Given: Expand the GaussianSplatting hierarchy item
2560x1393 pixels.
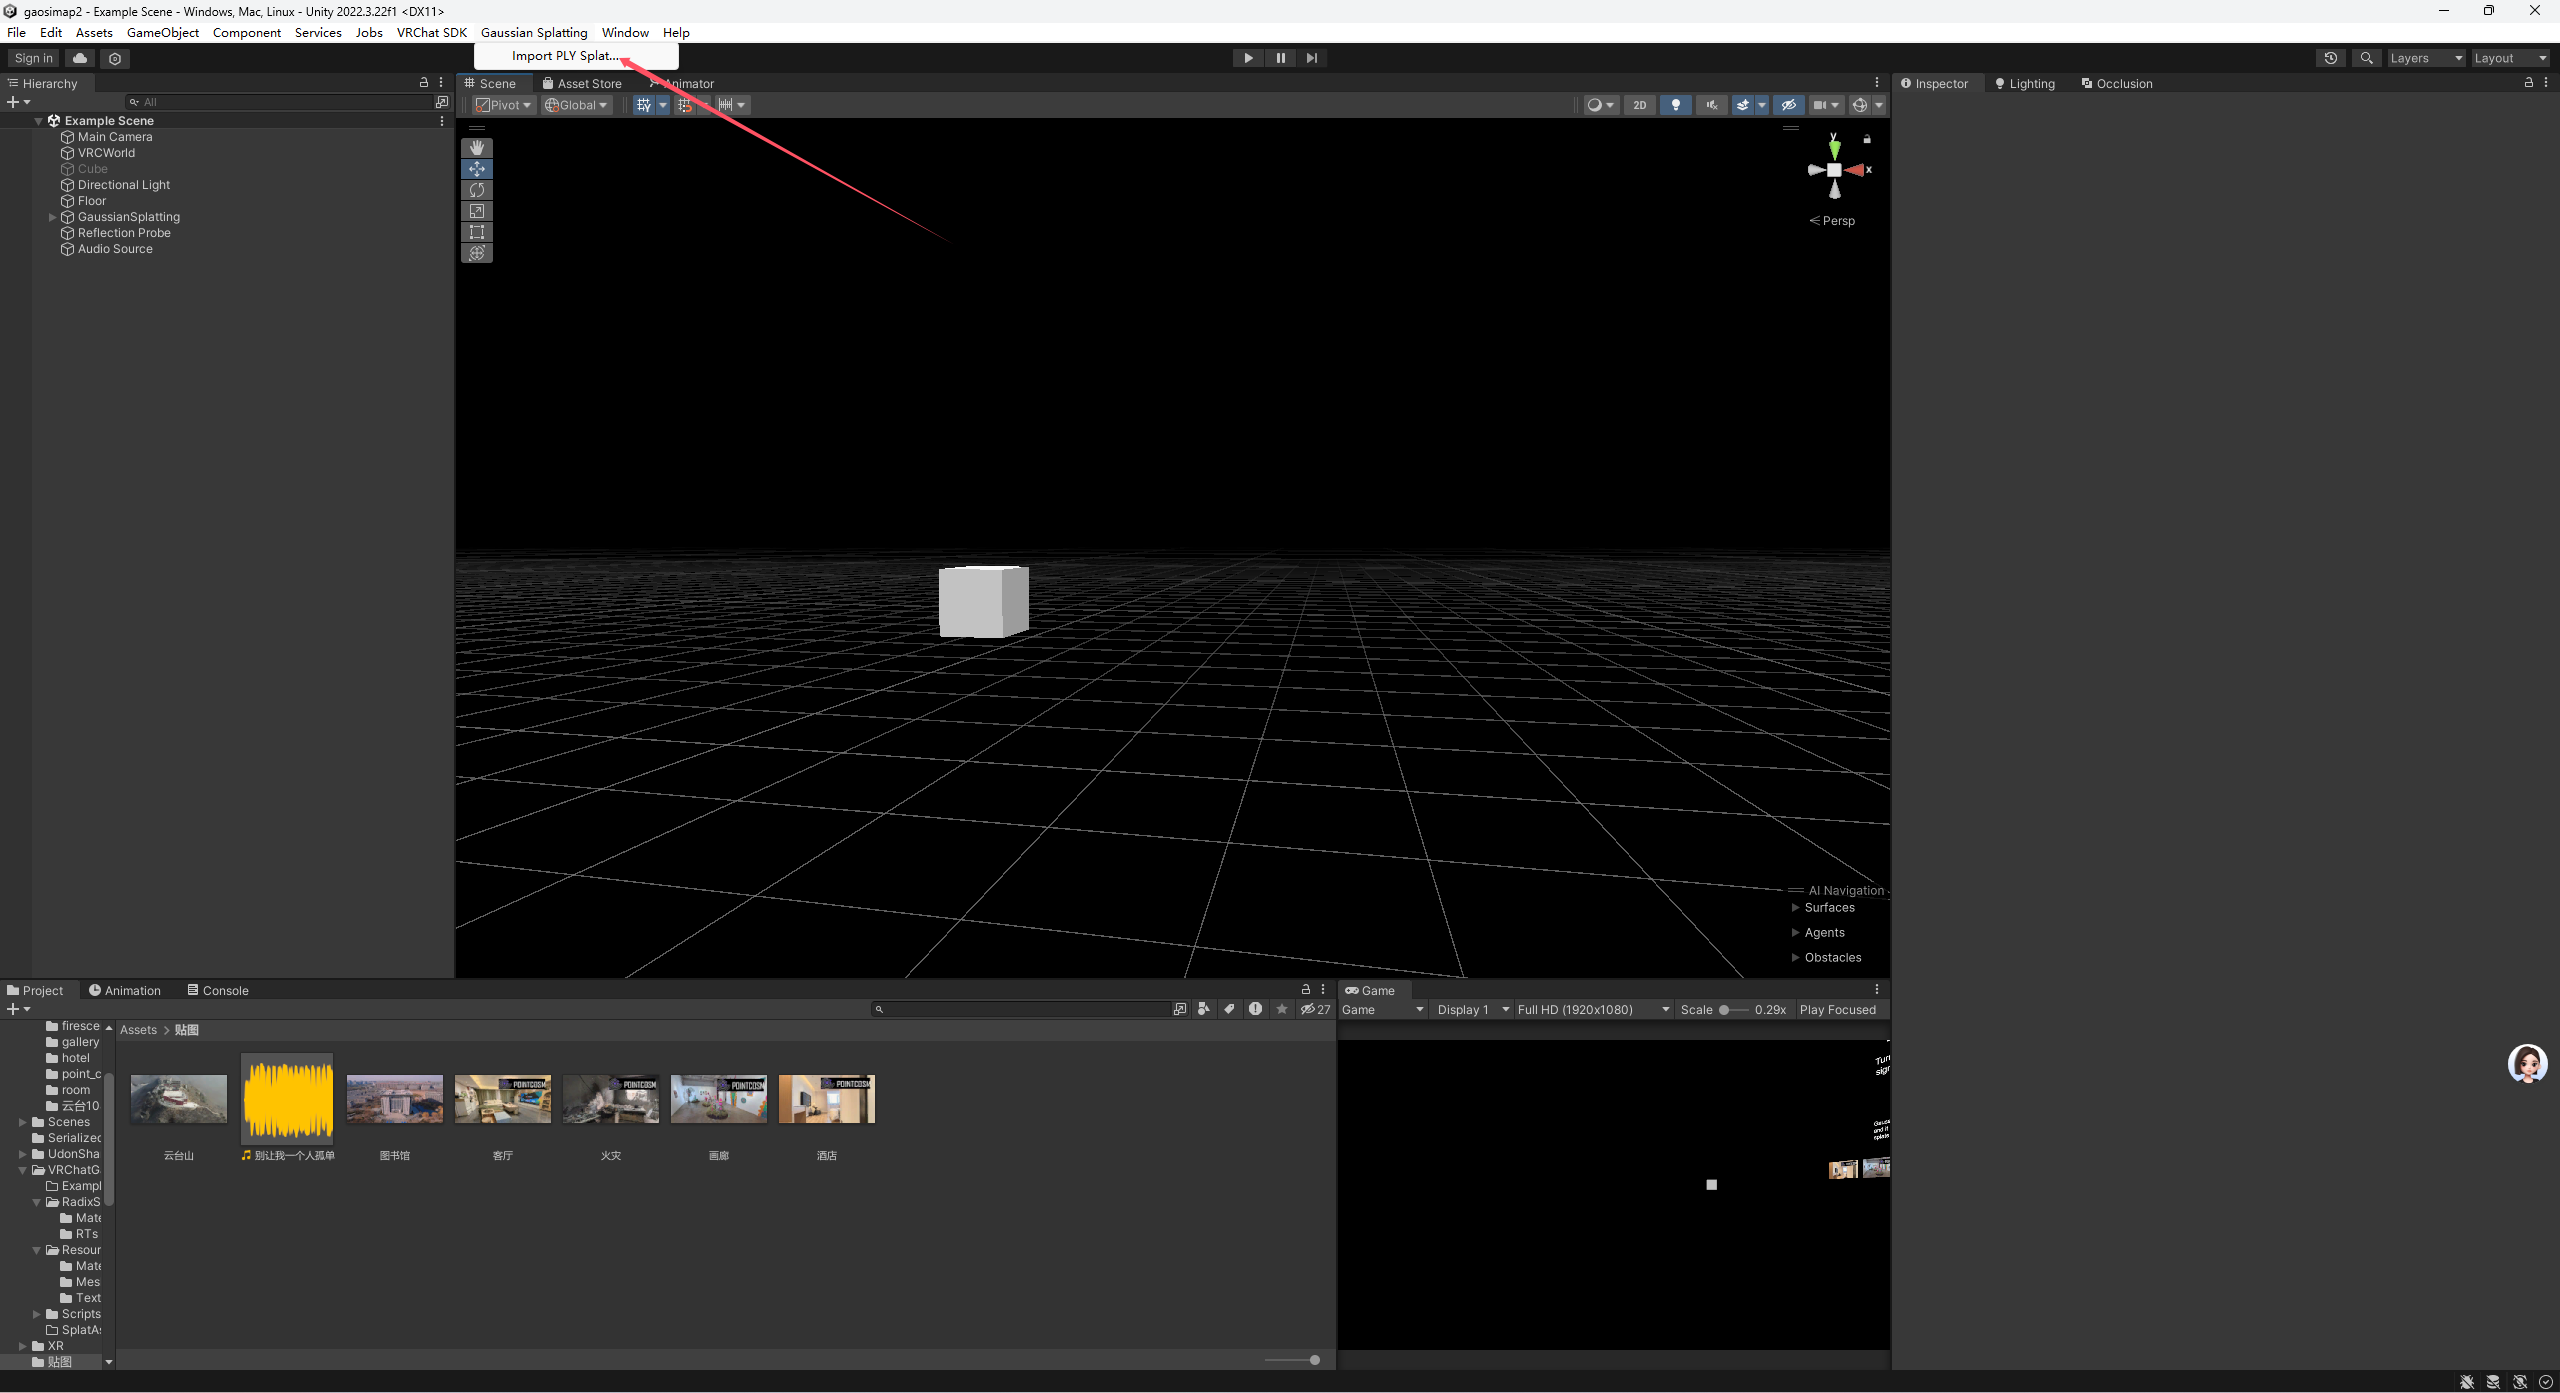Looking at the screenshot, I should [53, 217].
